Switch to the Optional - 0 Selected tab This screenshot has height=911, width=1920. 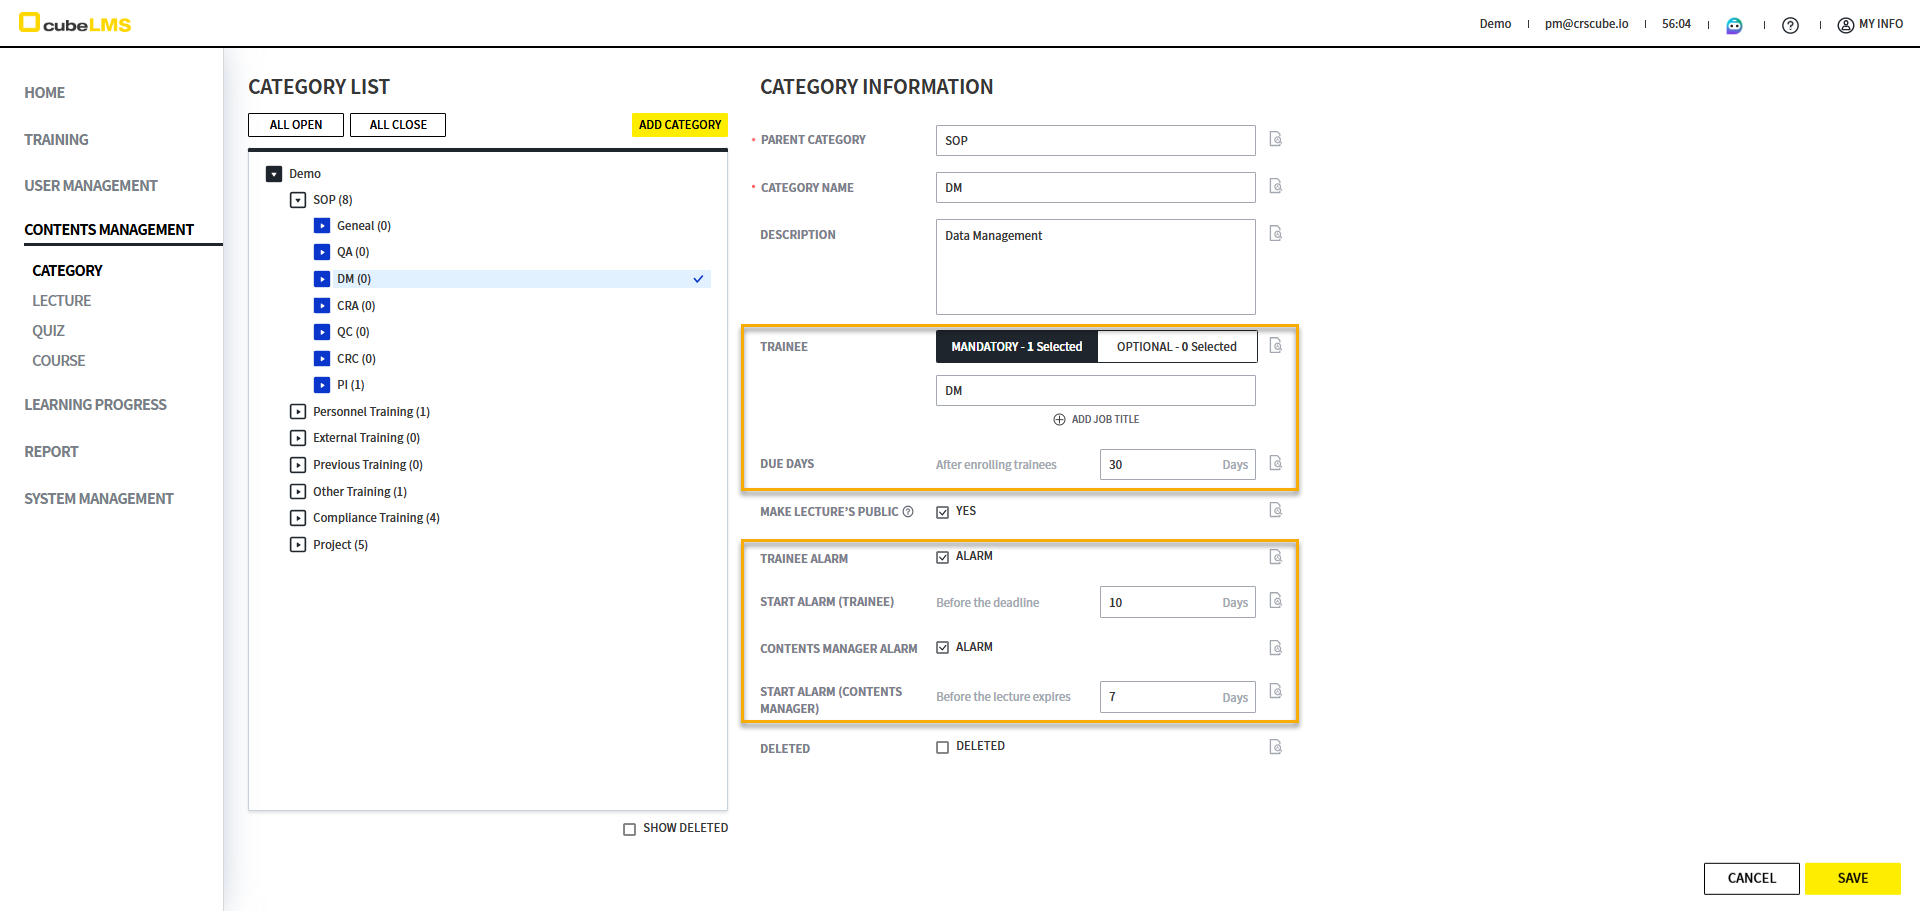pyautogui.click(x=1176, y=347)
